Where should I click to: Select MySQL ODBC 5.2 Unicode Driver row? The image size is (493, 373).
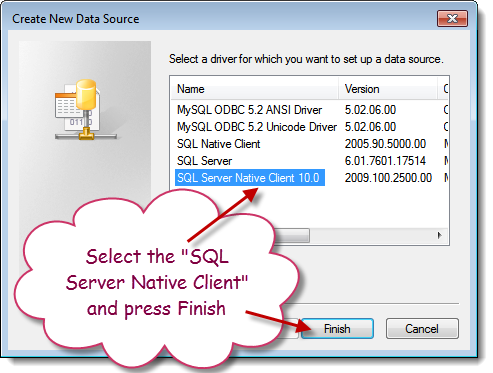[x=257, y=127]
